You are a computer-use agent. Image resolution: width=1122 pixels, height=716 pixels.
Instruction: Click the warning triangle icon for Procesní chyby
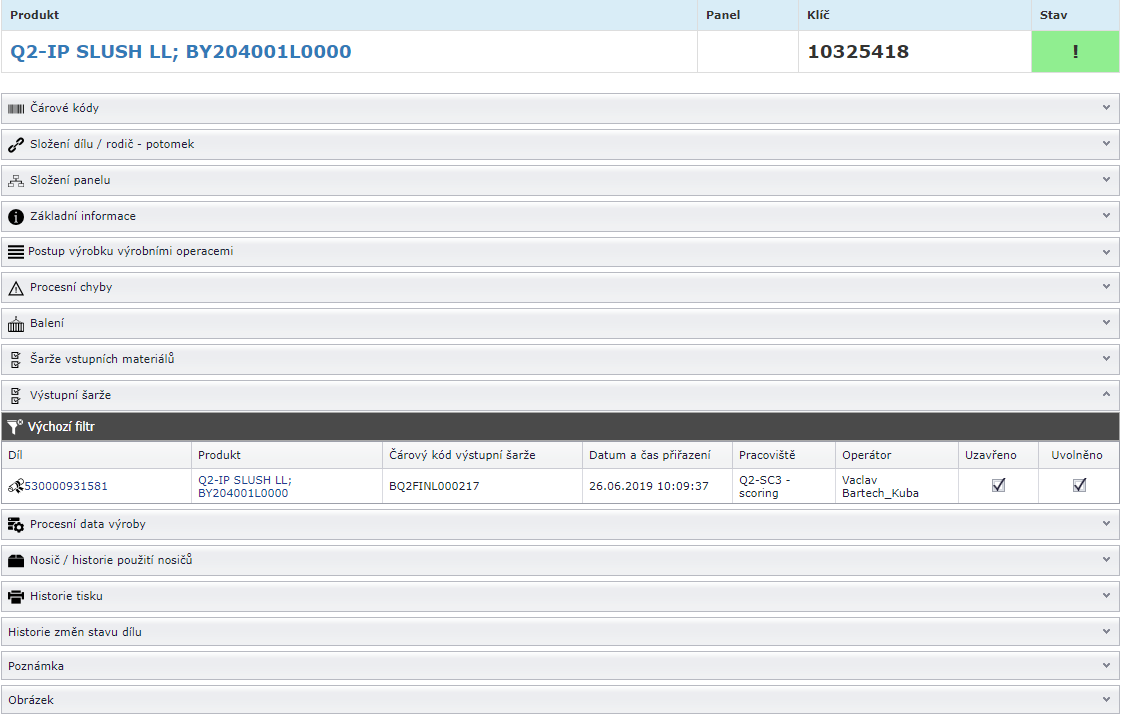(x=16, y=288)
